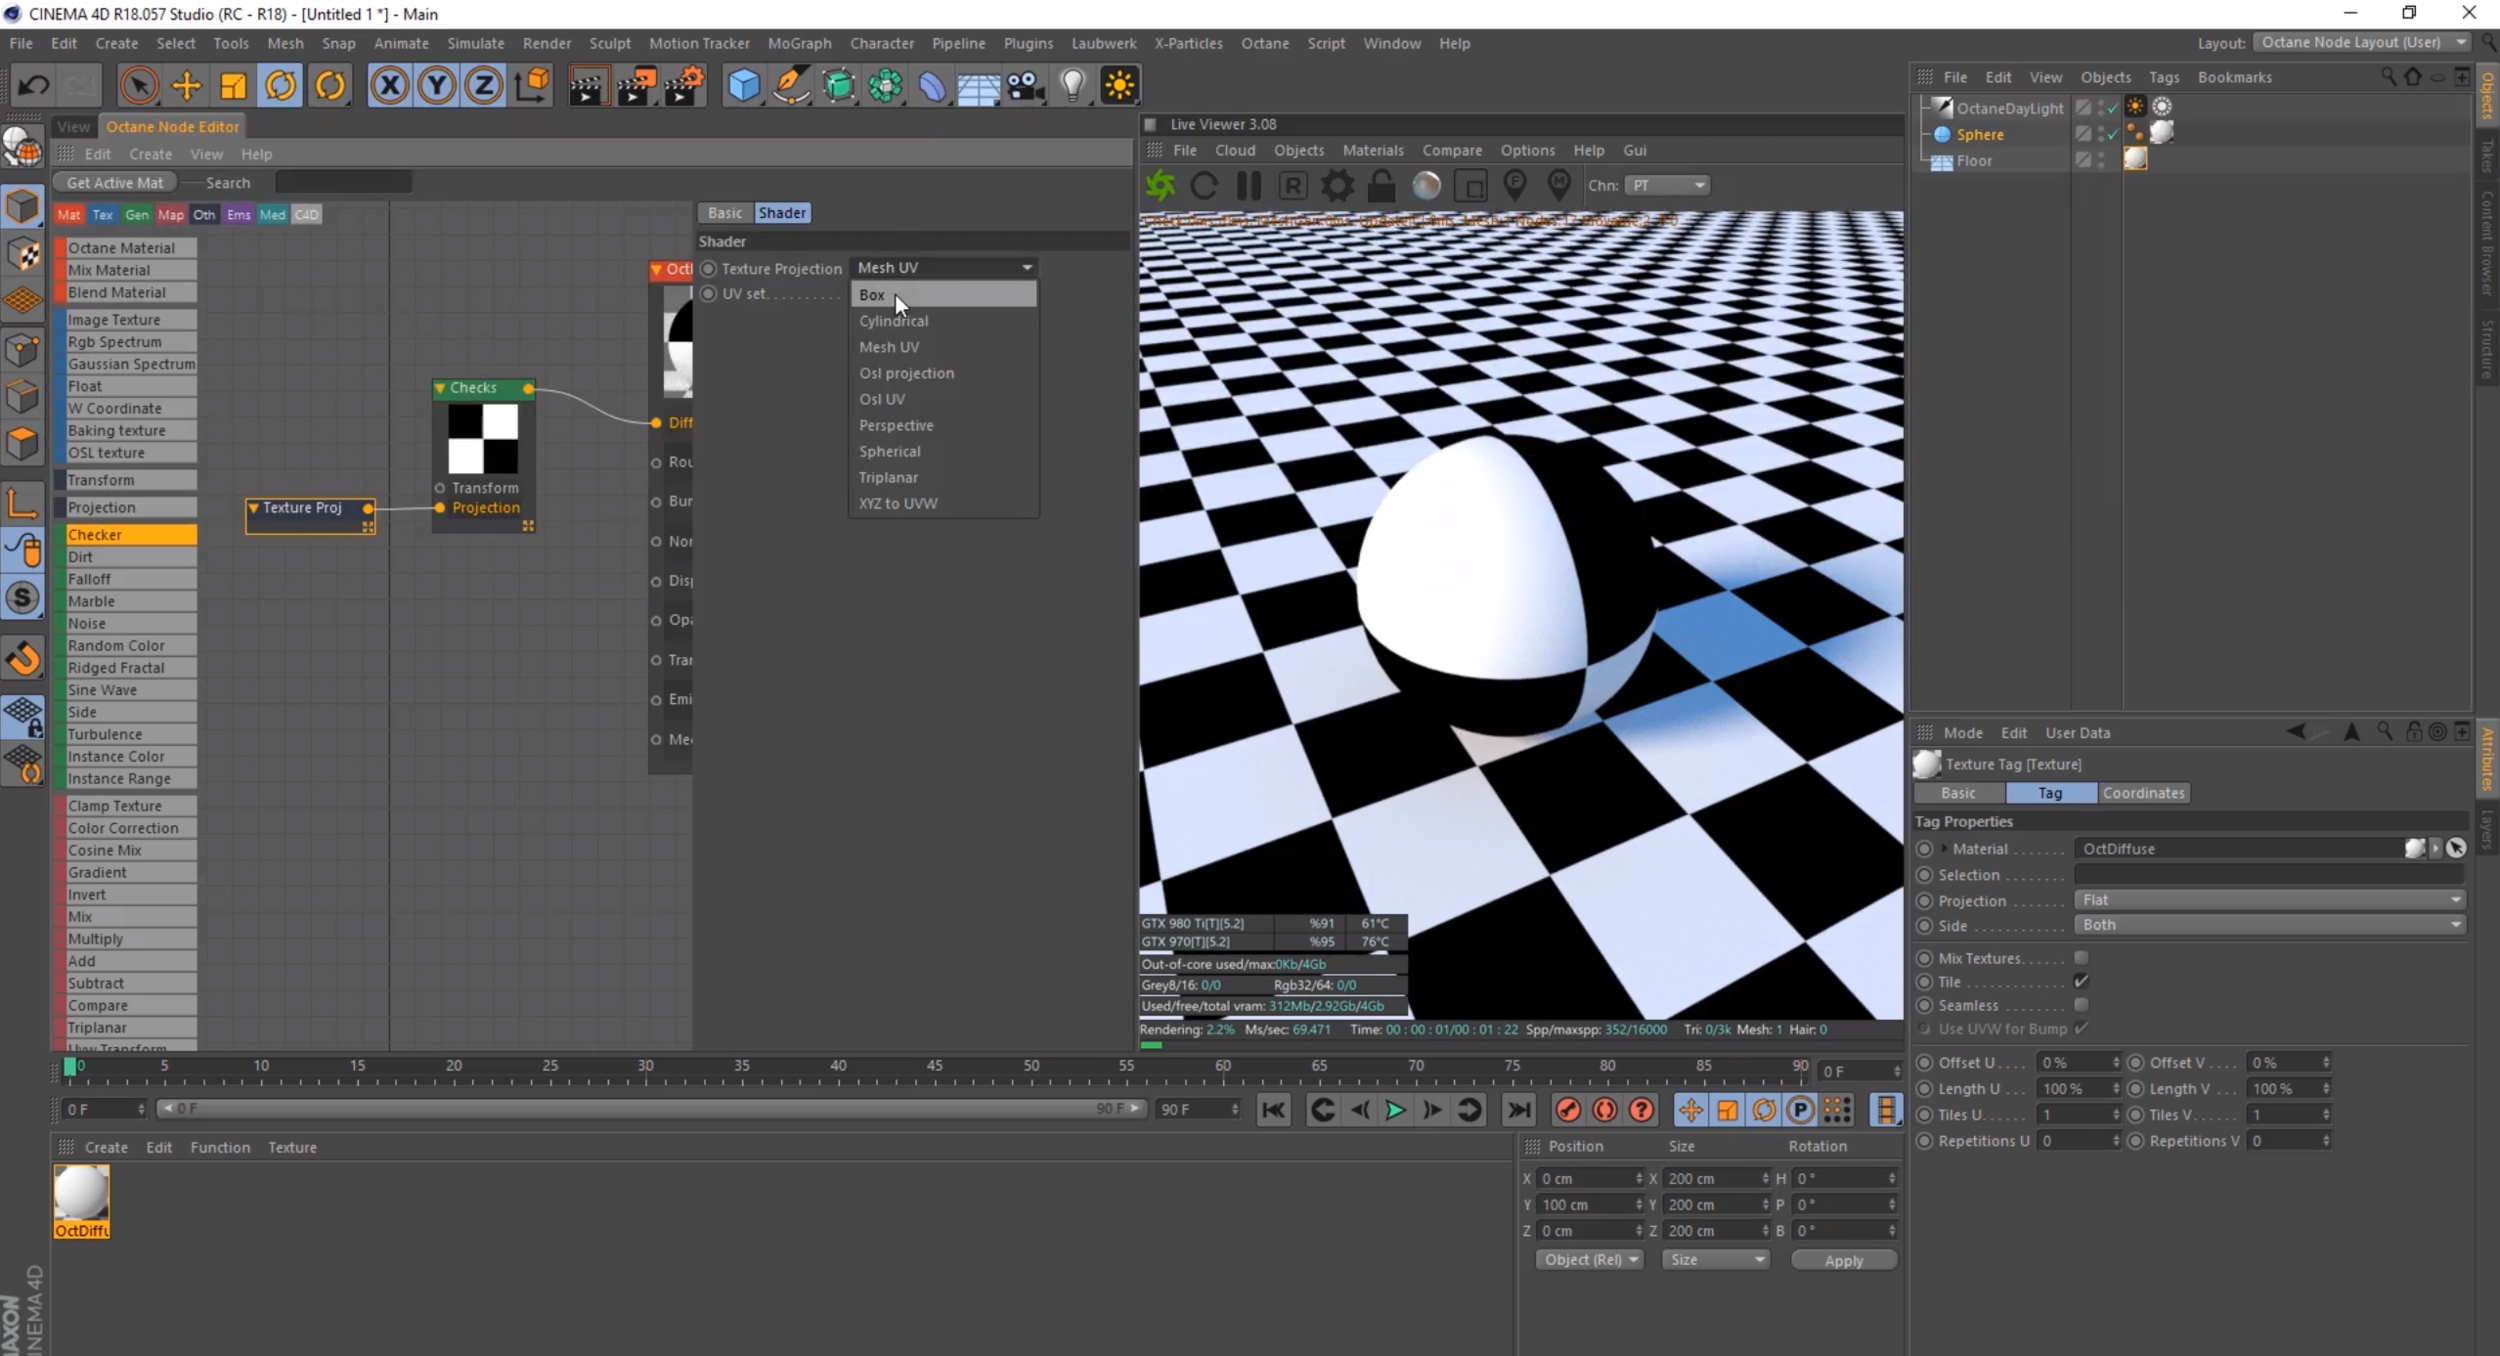The image size is (2500, 1356).
Task: Enable the Seamless checkbox
Action: coord(2082,1005)
